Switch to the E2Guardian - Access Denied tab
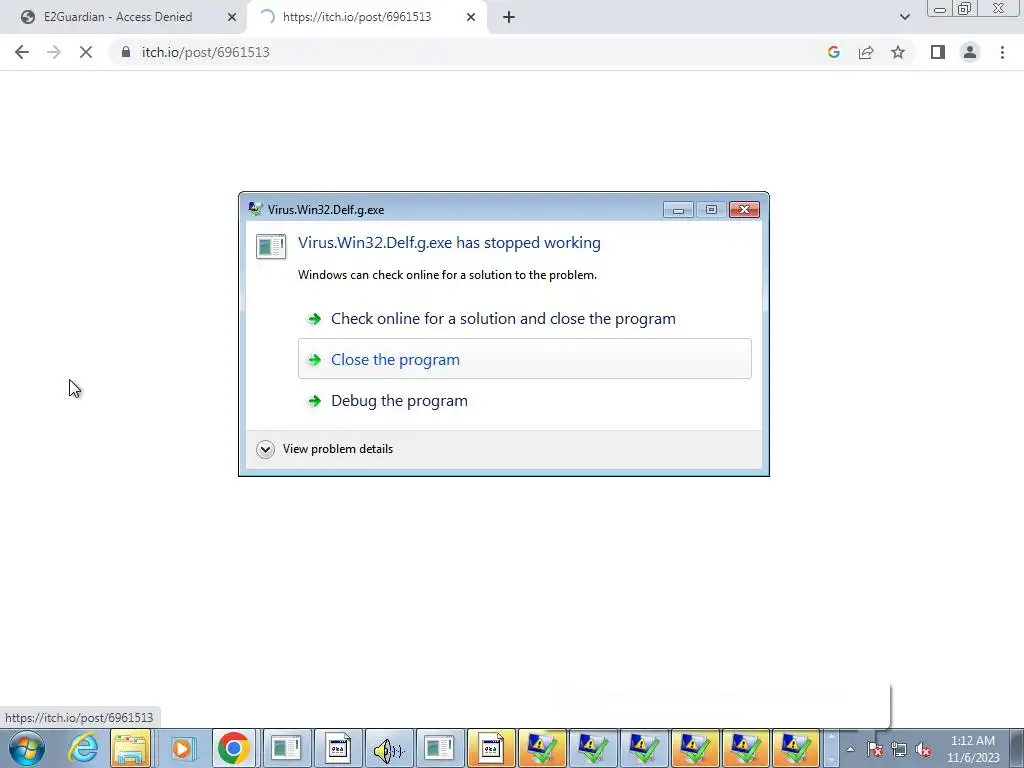The image size is (1024, 768). tap(118, 17)
